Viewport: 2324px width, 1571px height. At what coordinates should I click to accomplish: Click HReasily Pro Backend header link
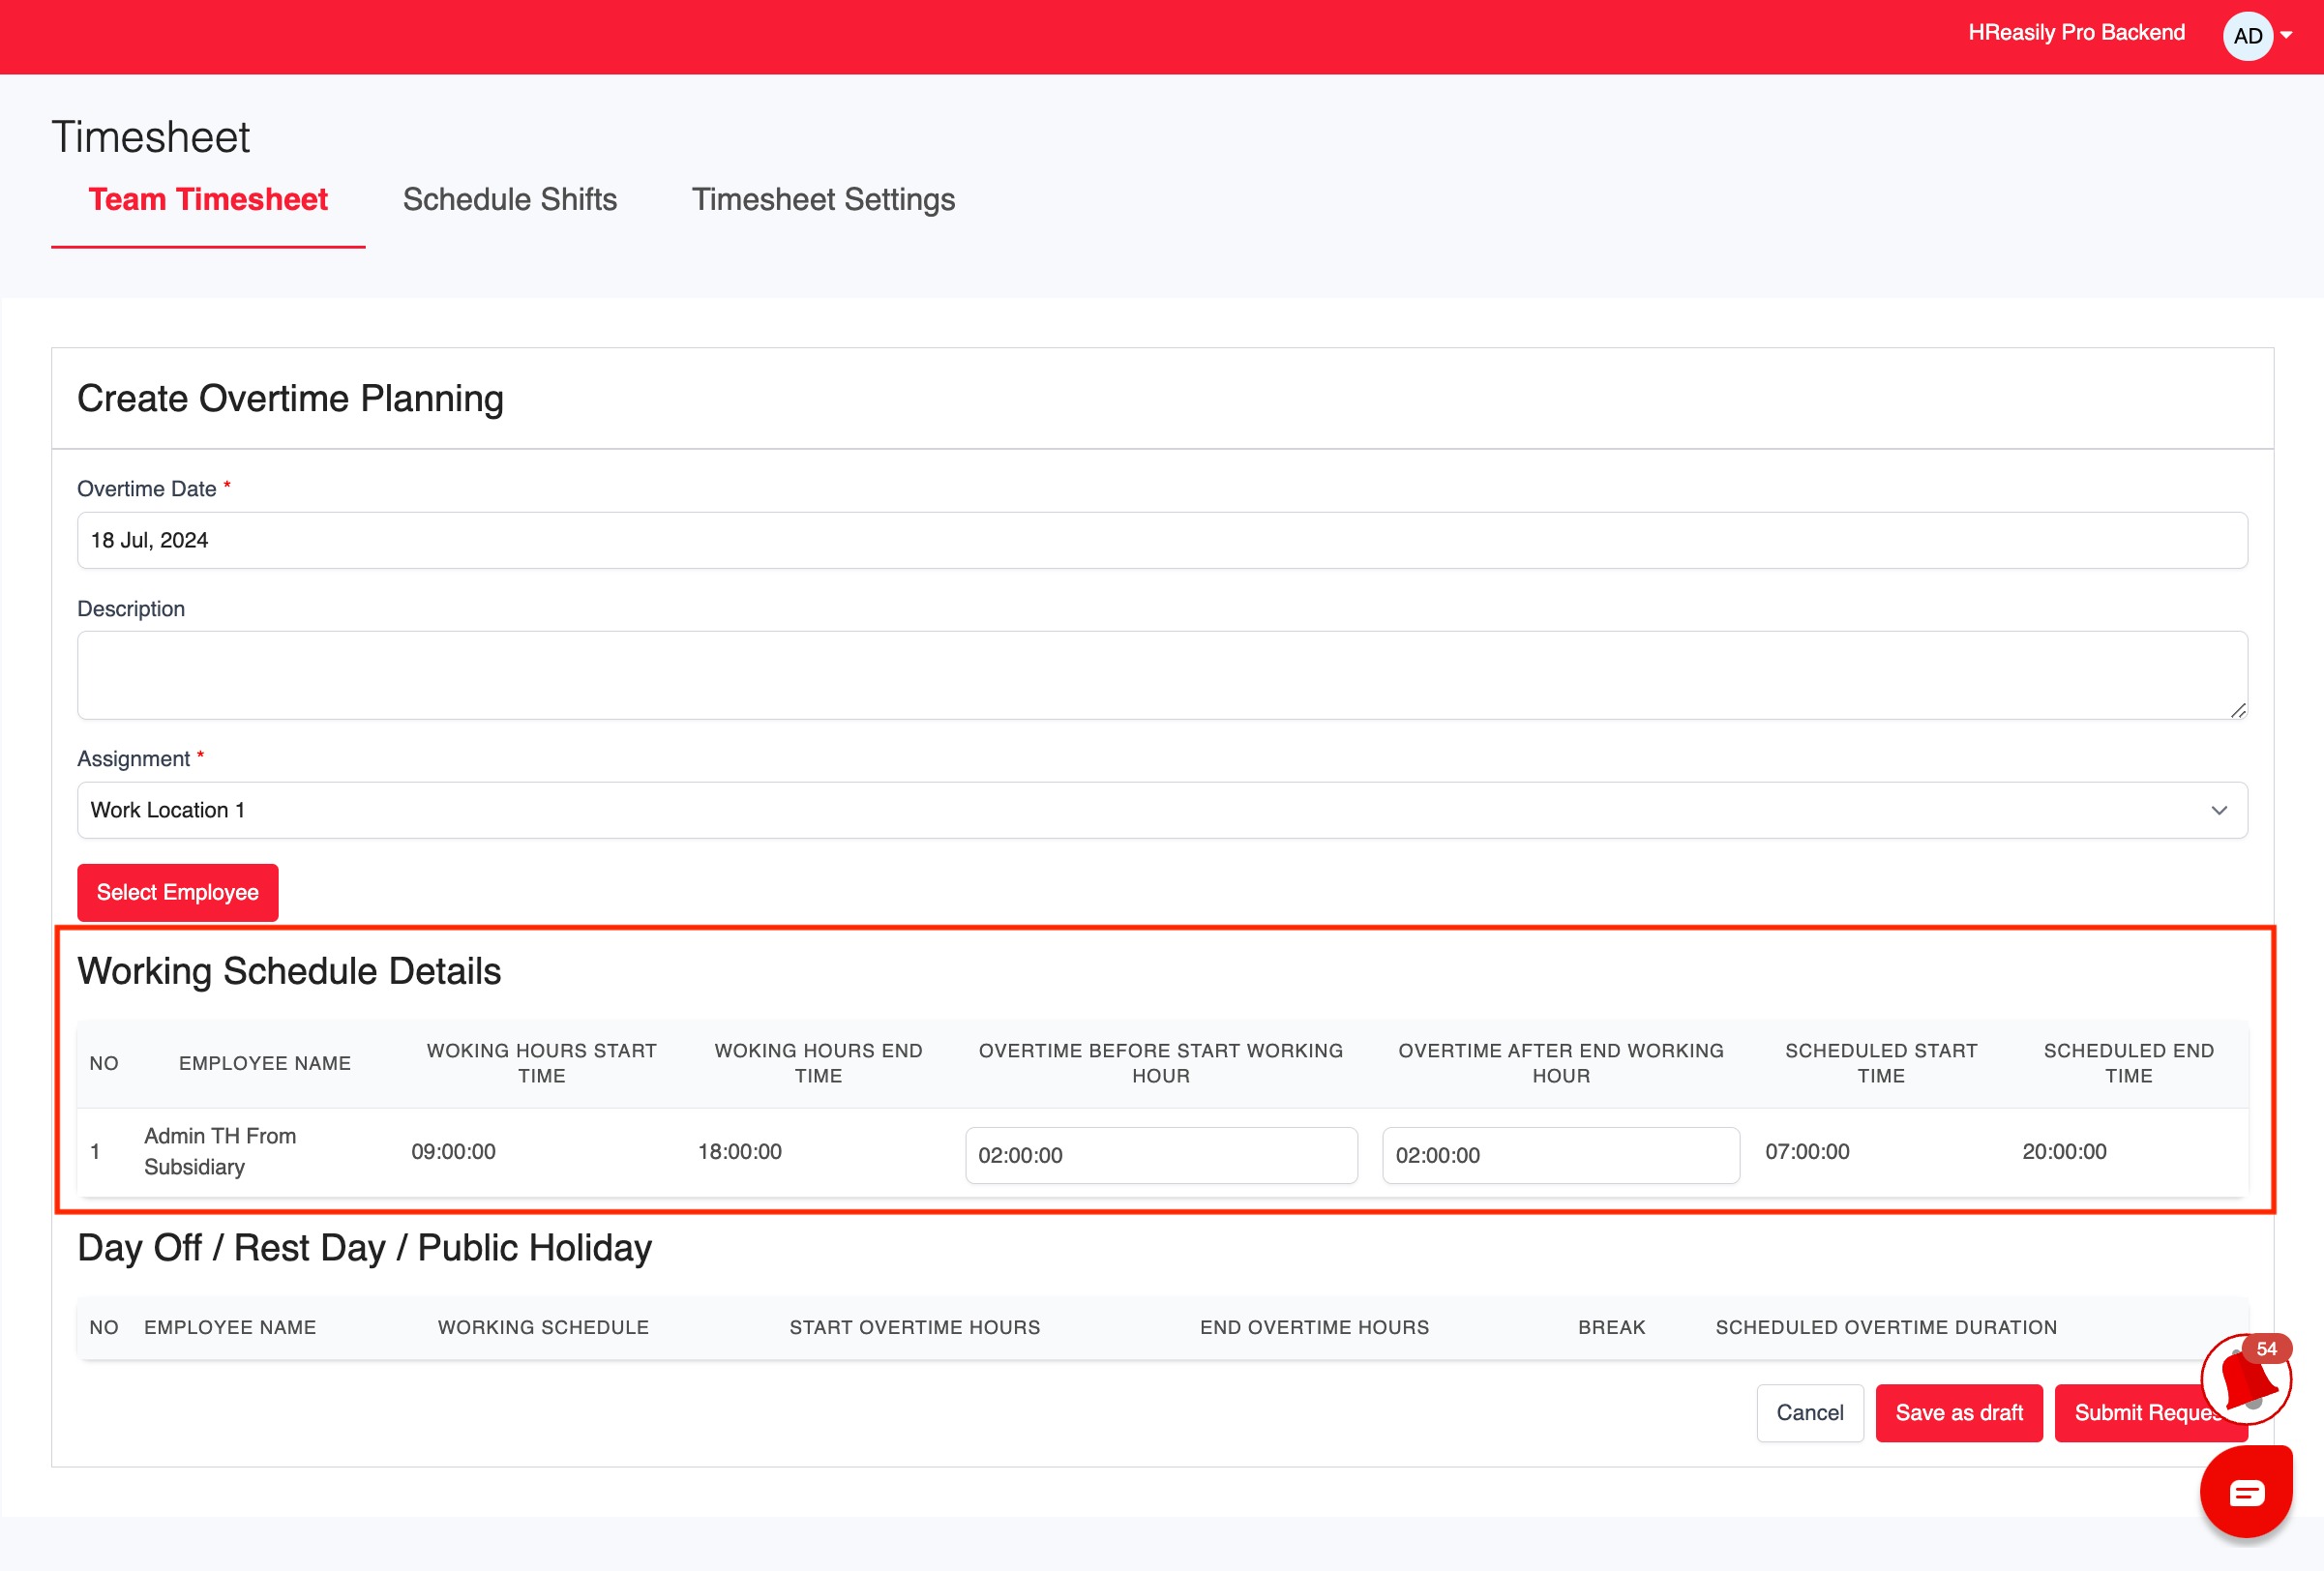click(2076, 32)
